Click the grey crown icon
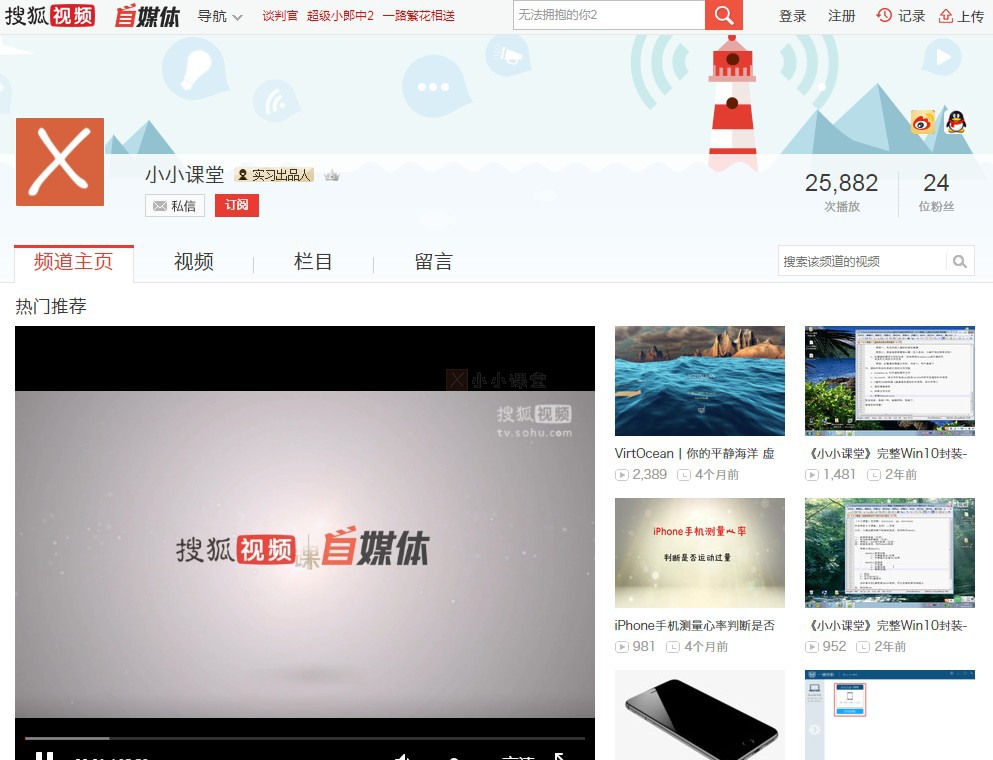The image size is (993, 760). coord(331,175)
